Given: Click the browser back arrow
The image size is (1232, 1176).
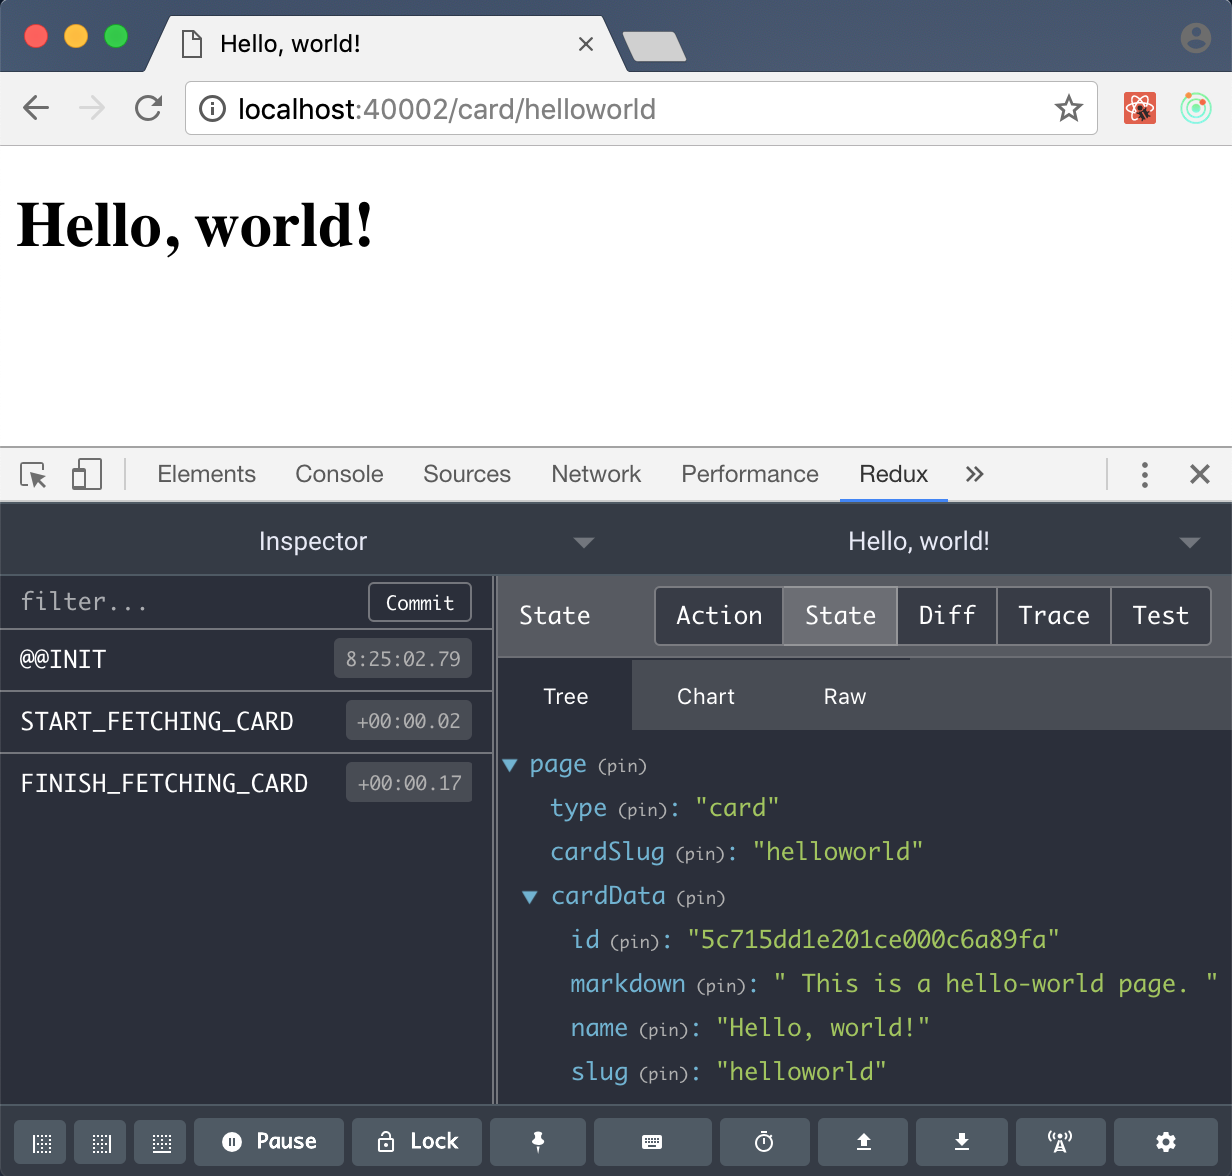Looking at the screenshot, I should coord(36,108).
